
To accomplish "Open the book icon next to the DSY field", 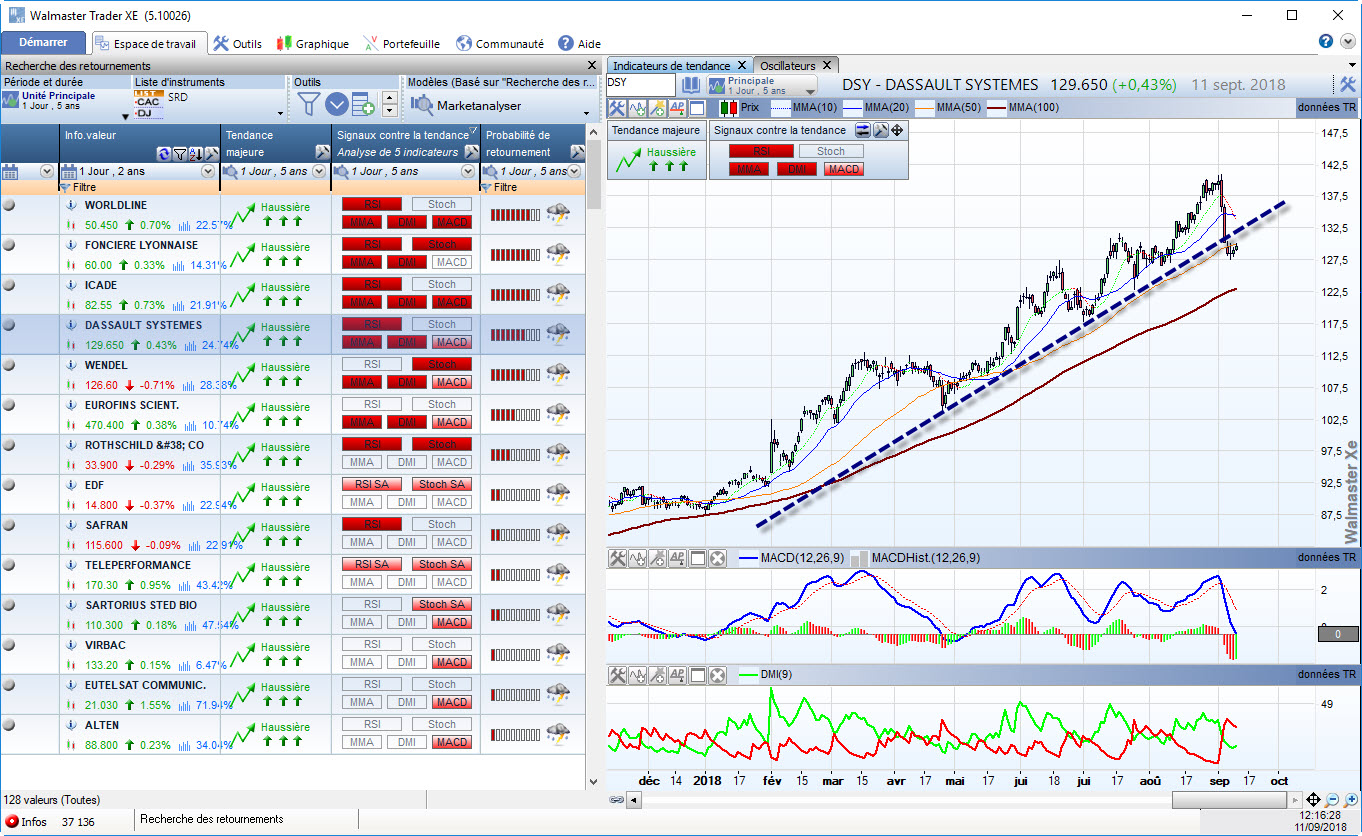I will click(691, 84).
